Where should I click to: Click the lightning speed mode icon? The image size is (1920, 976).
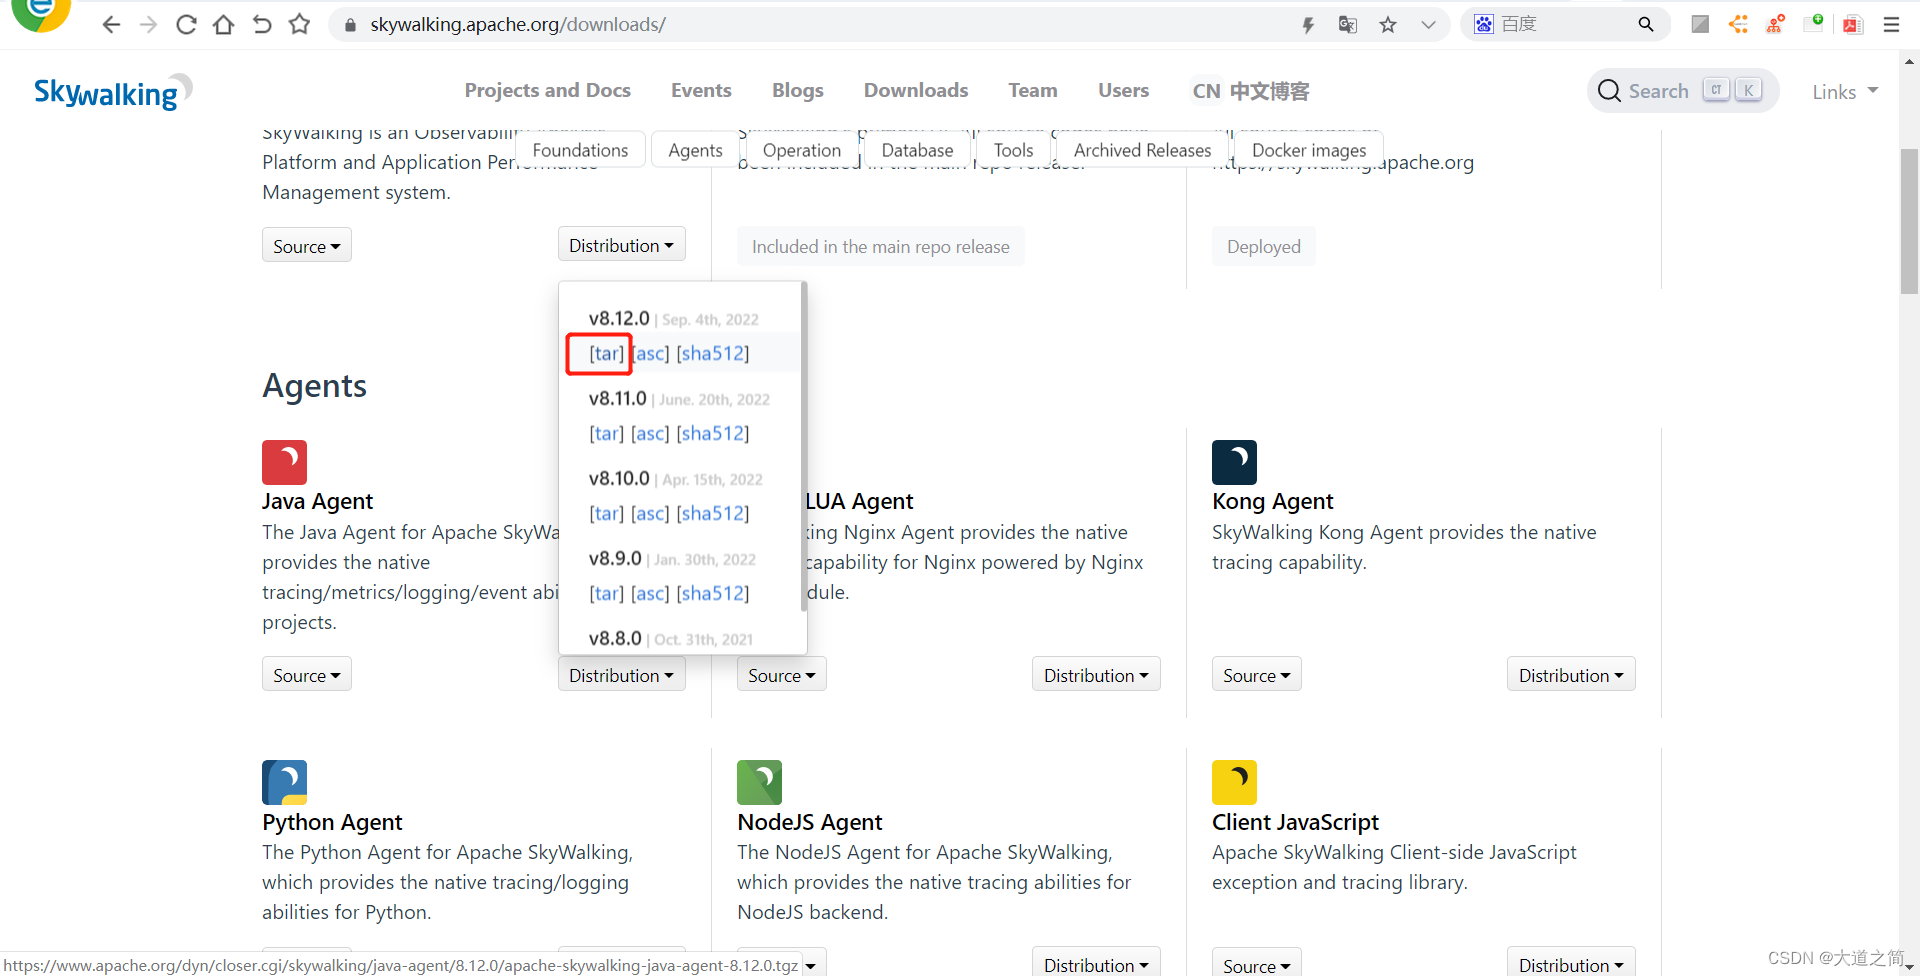click(1308, 25)
